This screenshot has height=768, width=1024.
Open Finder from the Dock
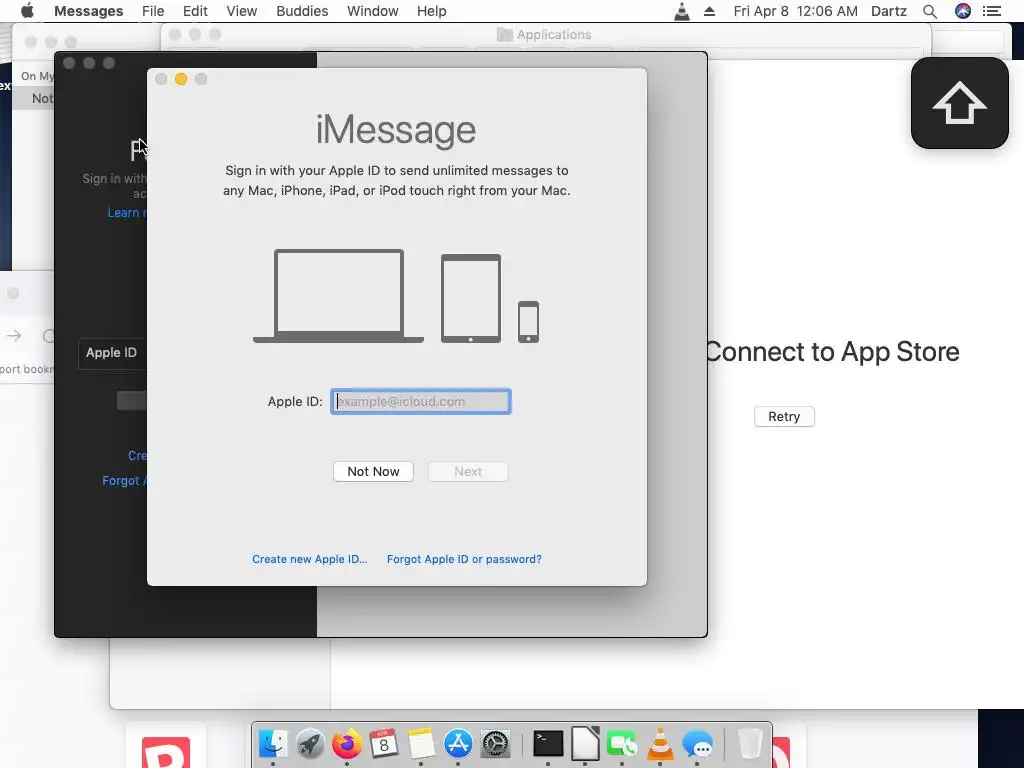pyautogui.click(x=273, y=744)
